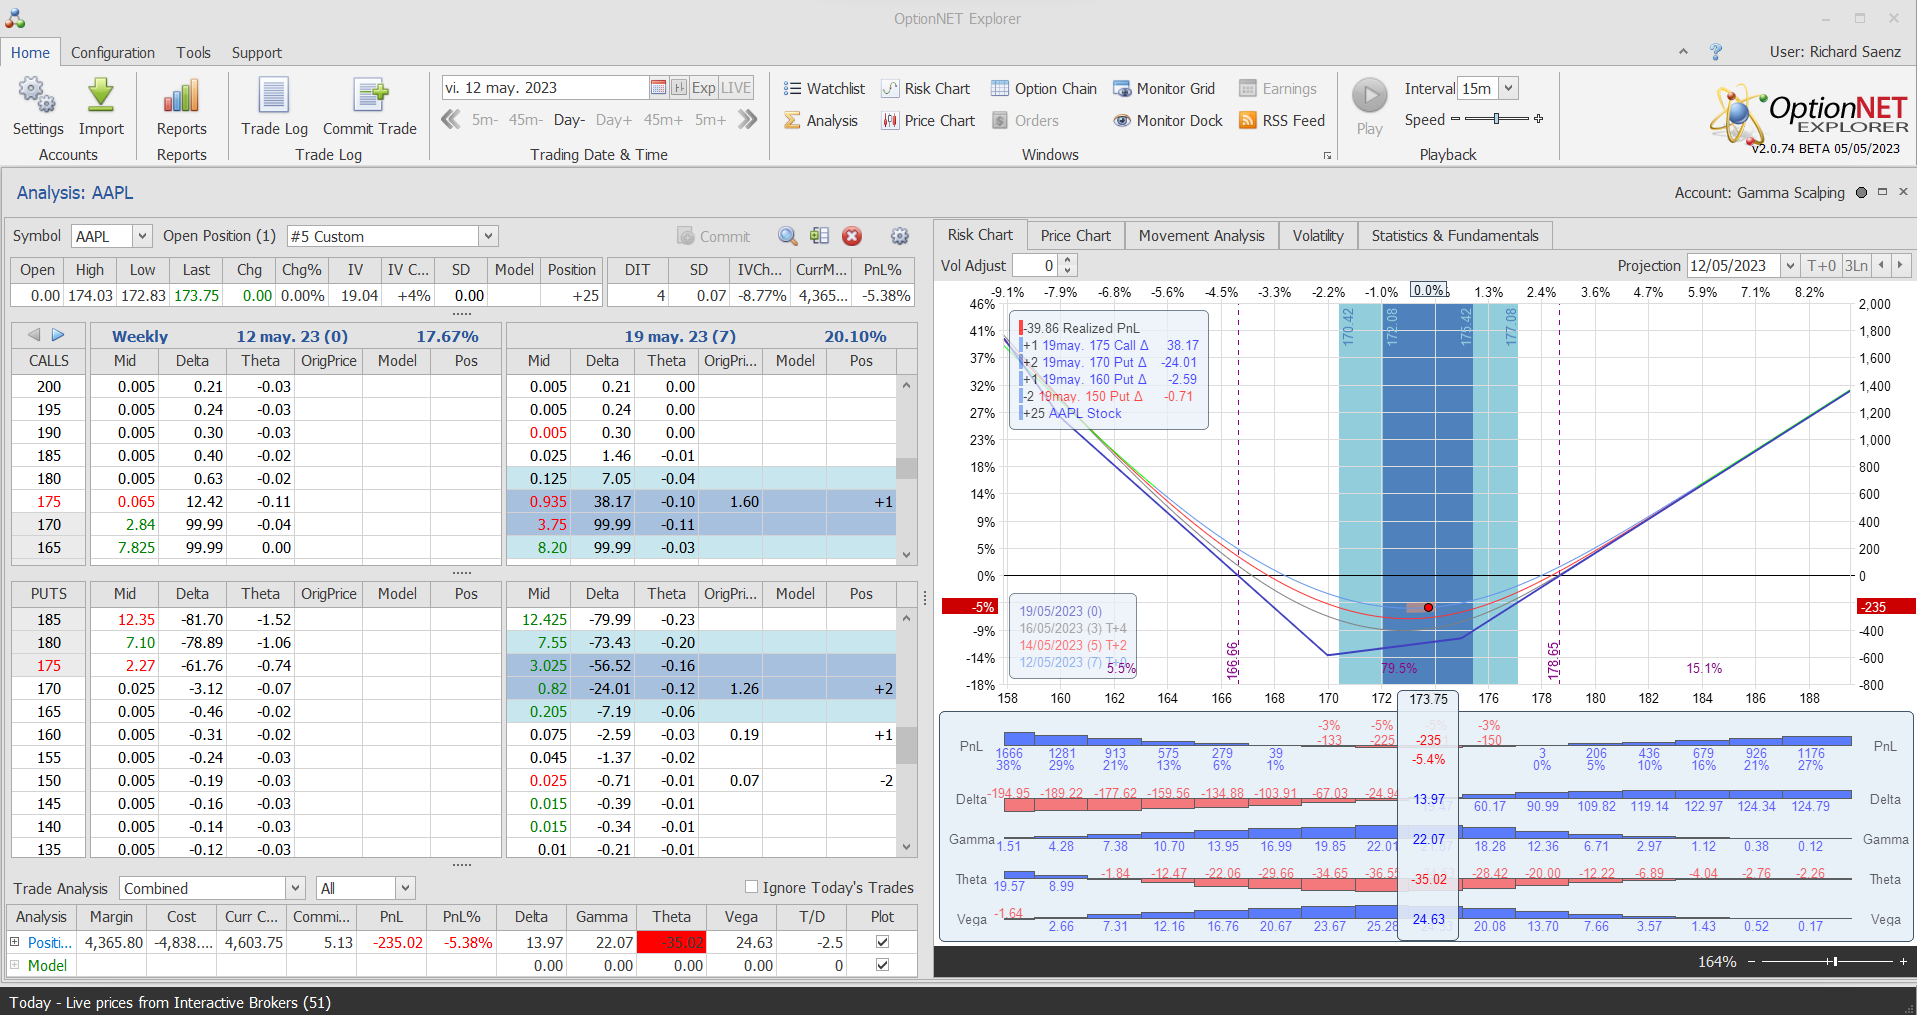
Task: Toggle the 3Ln lines button
Action: pyautogui.click(x=1856, y=265)
